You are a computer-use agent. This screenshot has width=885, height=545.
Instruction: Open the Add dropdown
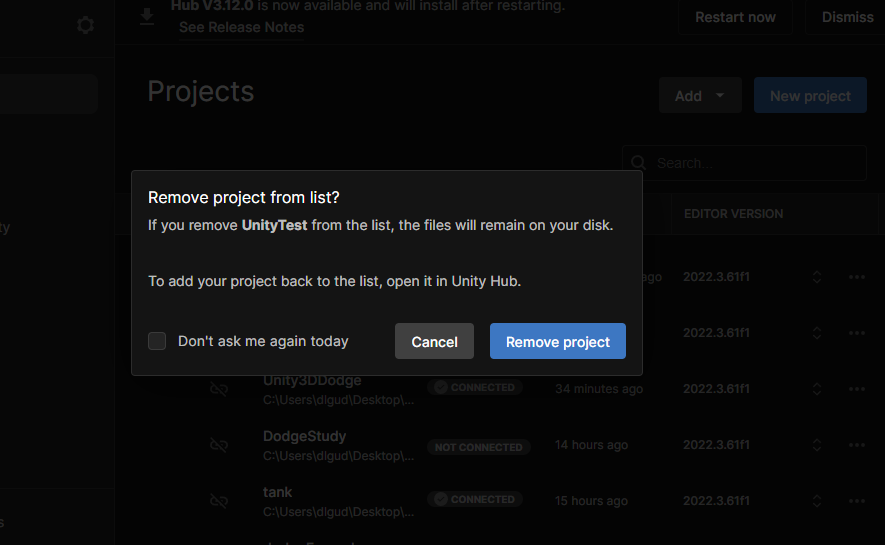[700, 95]
